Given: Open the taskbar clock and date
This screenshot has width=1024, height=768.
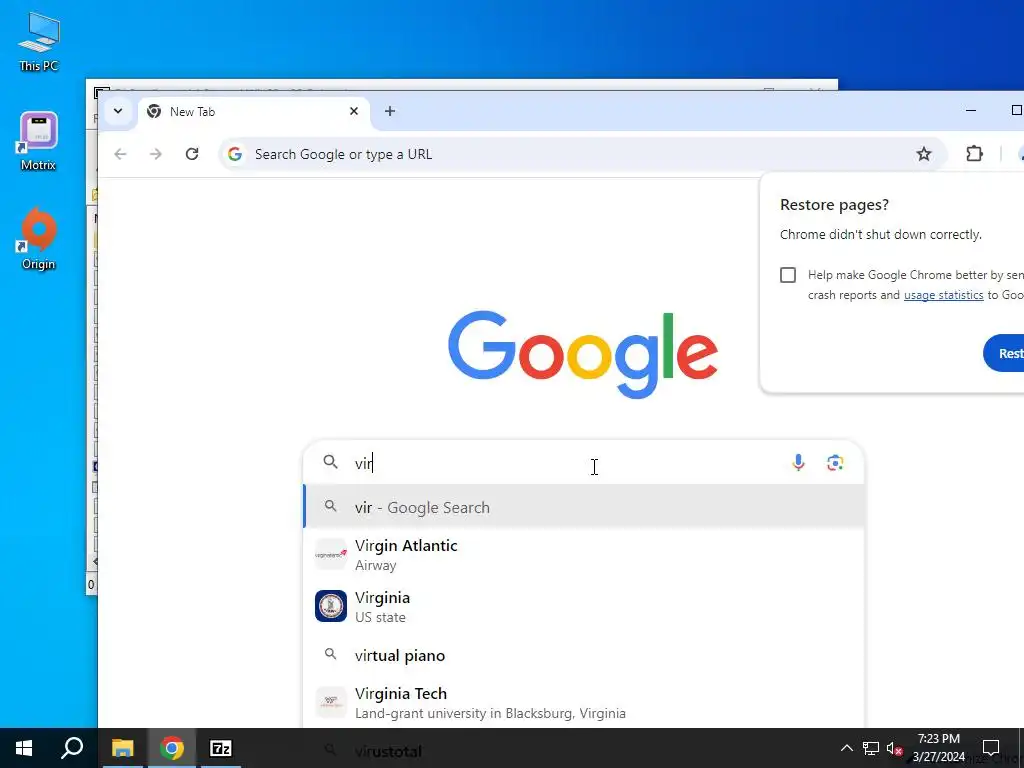Looking at the screenshot, I should tap(938, 748).
